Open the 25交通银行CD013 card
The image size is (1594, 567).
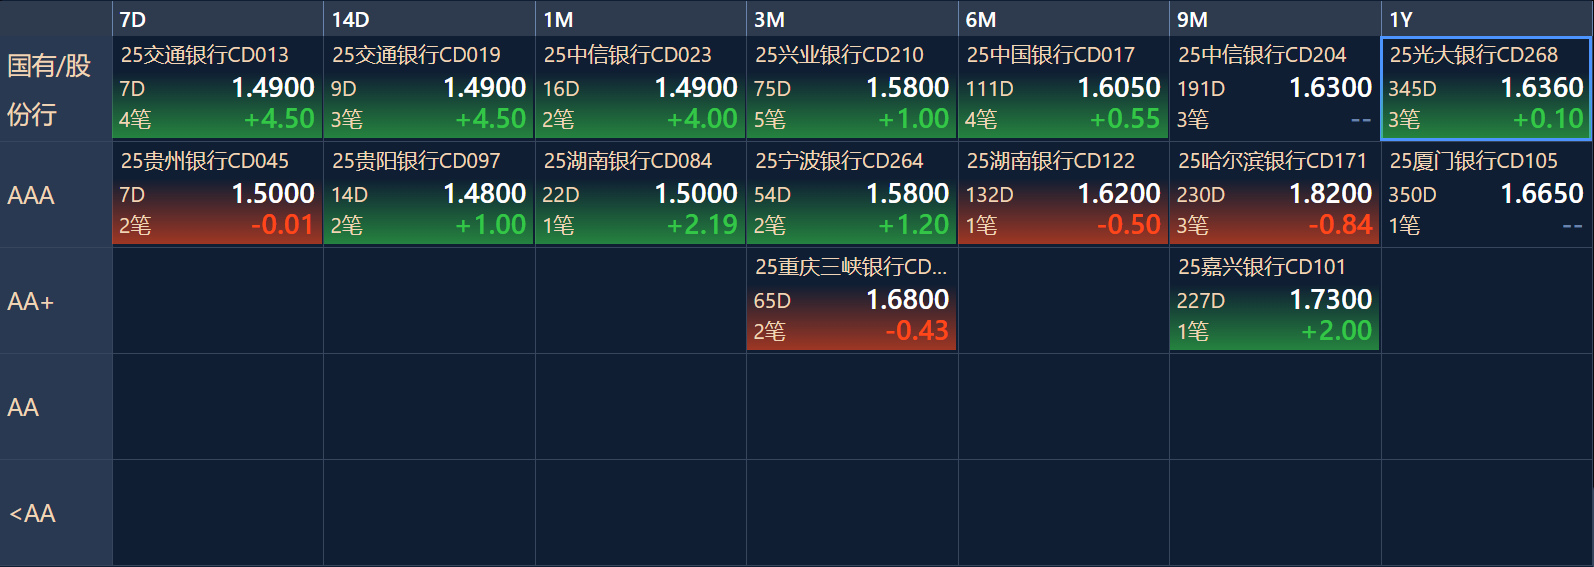point(217,88)
